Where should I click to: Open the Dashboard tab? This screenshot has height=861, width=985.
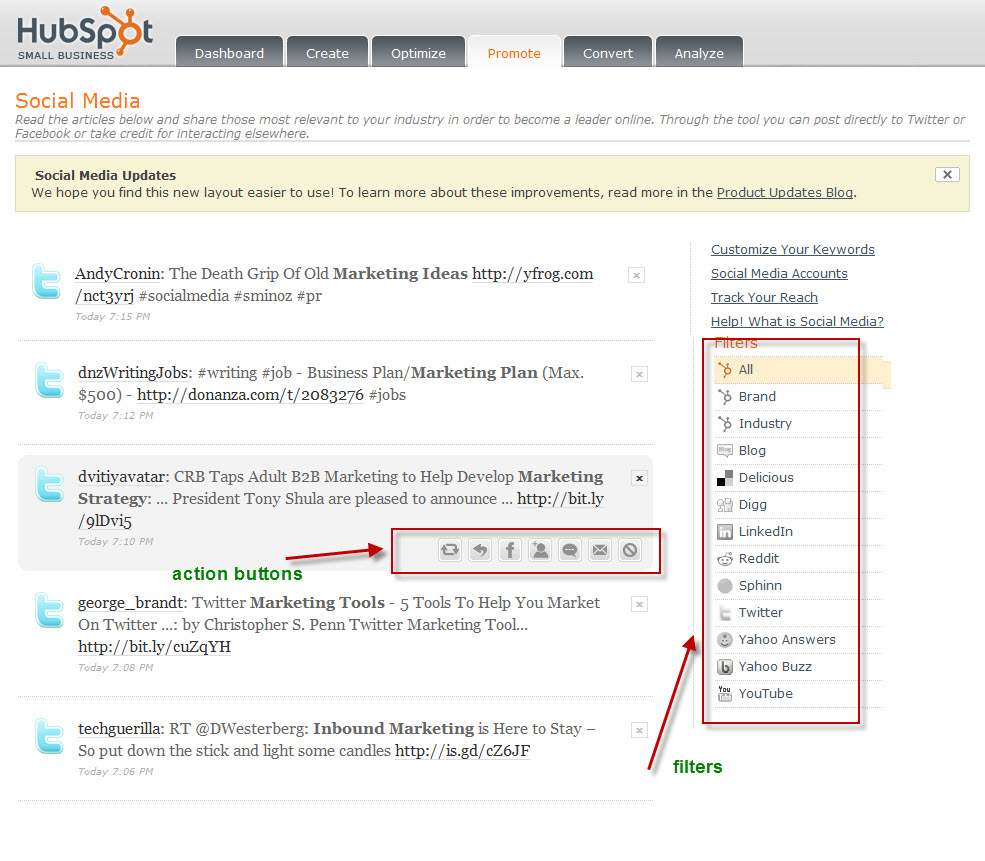[229, 52]
